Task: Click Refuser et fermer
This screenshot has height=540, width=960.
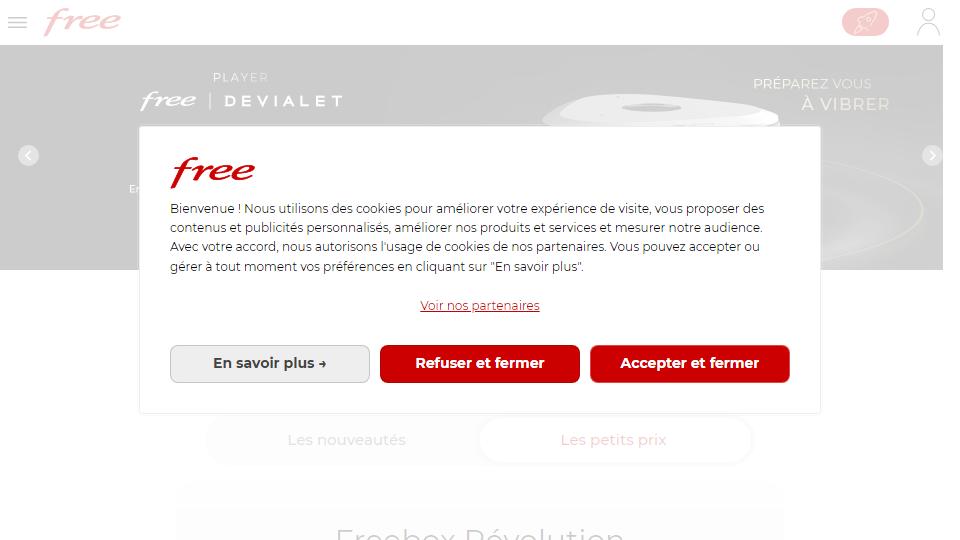Action: 479,364
